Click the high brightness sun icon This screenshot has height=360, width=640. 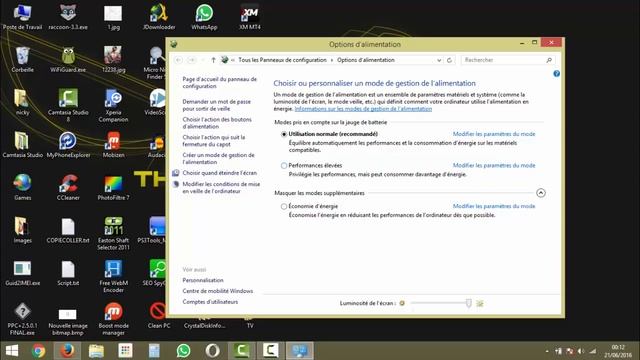point(480,303)
